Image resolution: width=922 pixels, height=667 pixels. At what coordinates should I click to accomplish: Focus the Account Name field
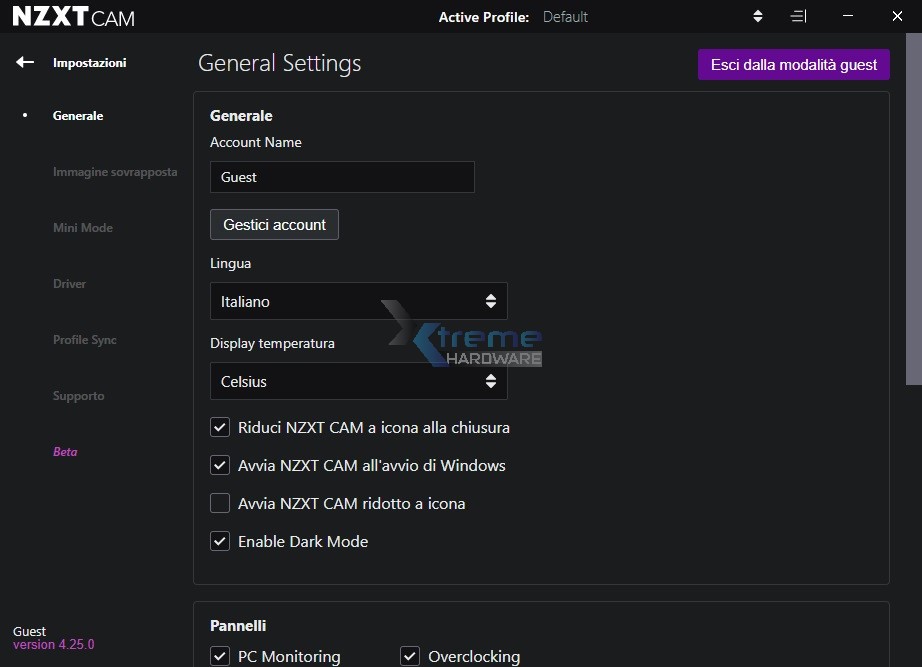click(x=342, y=177)
